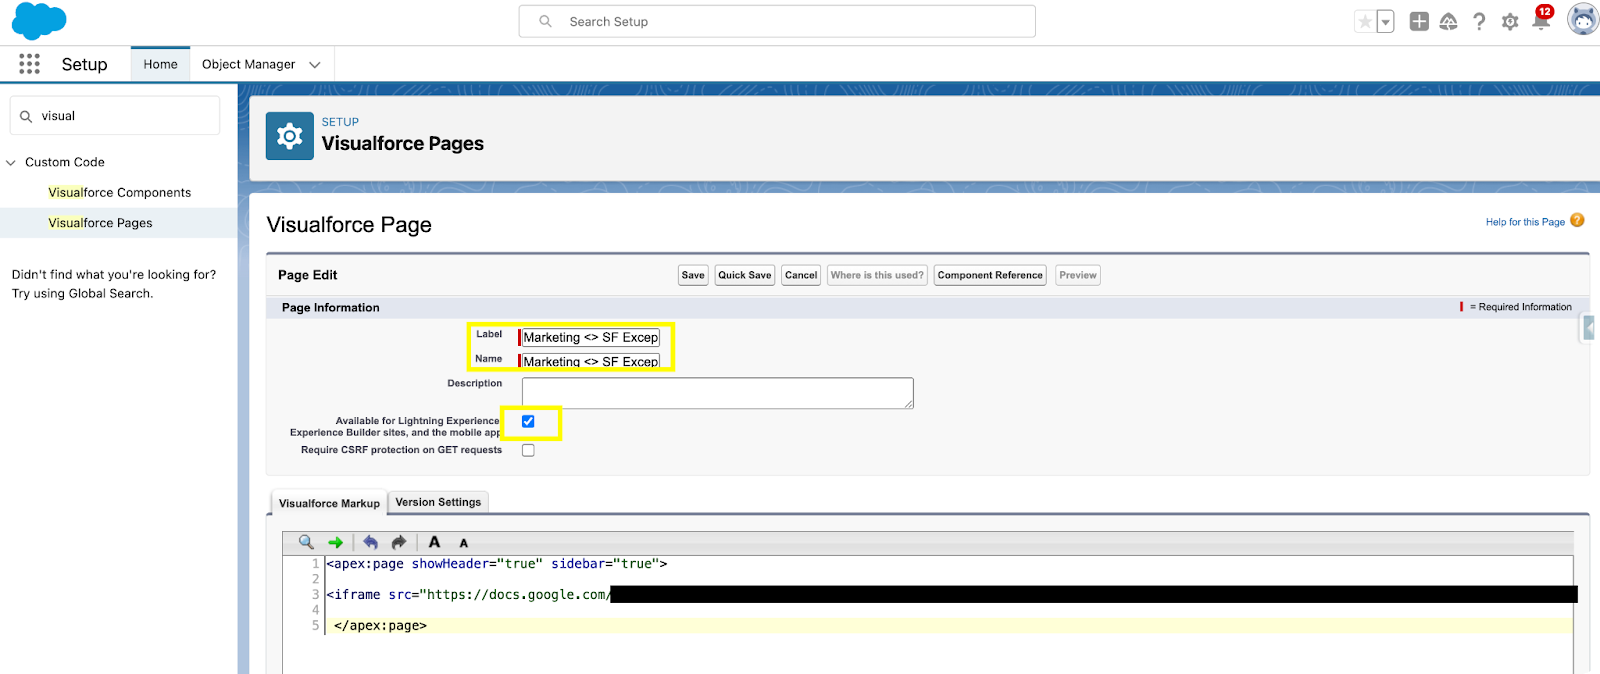Image resolution: width=1600 pixels, height=674 pixels.
Task: Open the global actions plus icon
Action: [1419, 21]
